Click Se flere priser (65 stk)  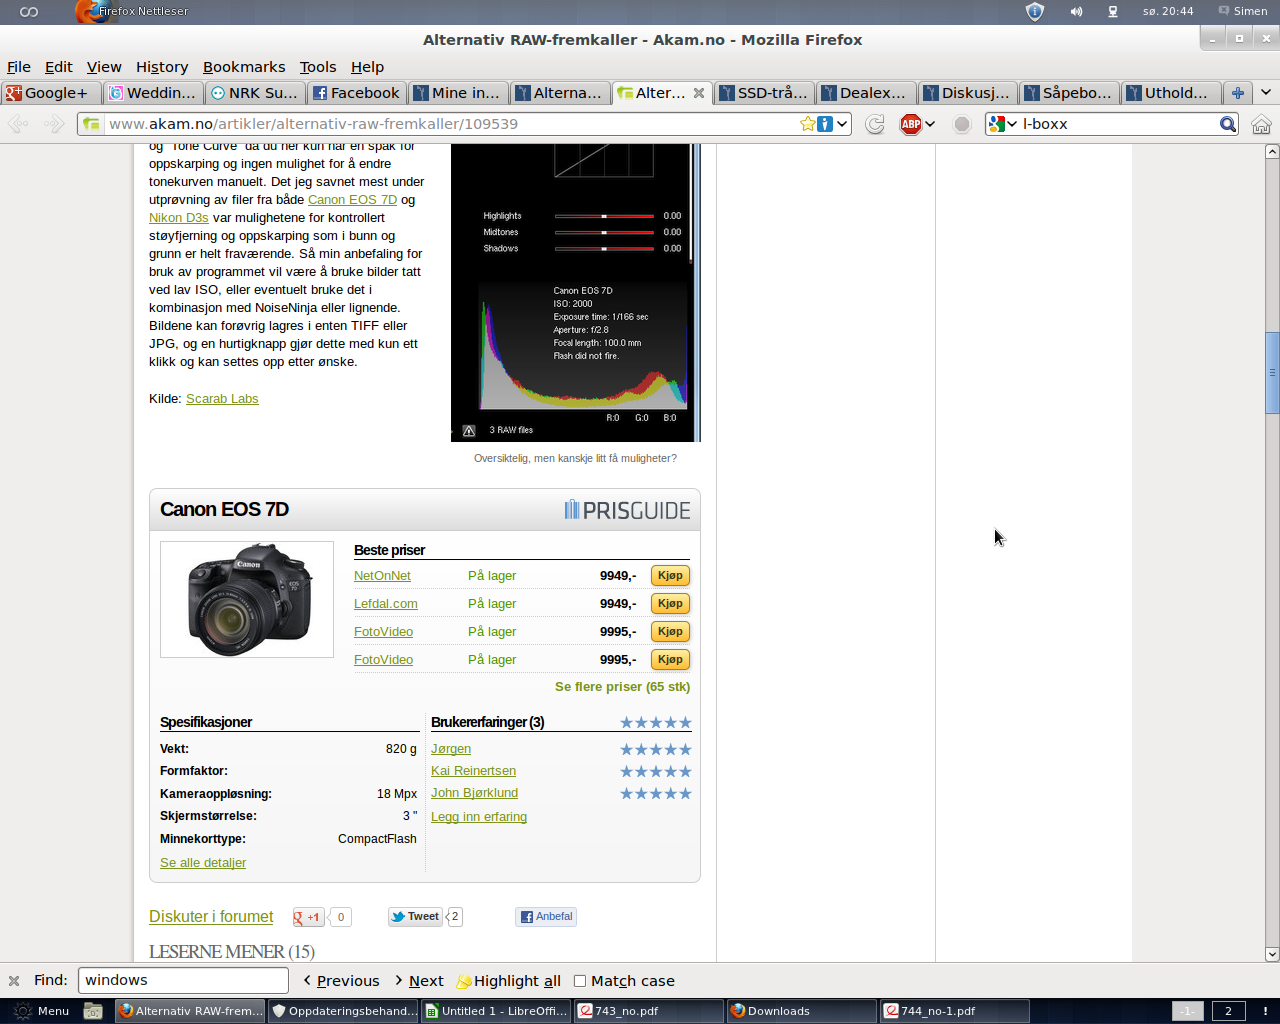pos(622,687)
